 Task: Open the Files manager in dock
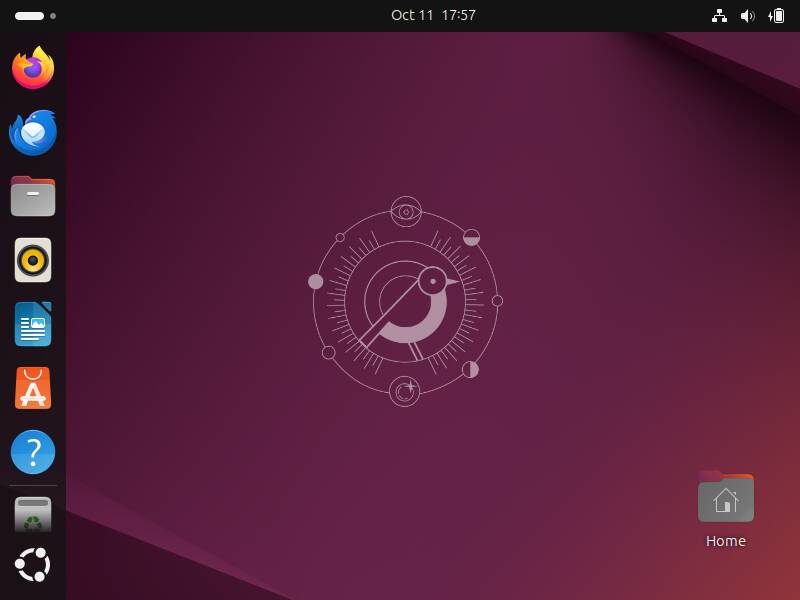(x=33, y=196)
